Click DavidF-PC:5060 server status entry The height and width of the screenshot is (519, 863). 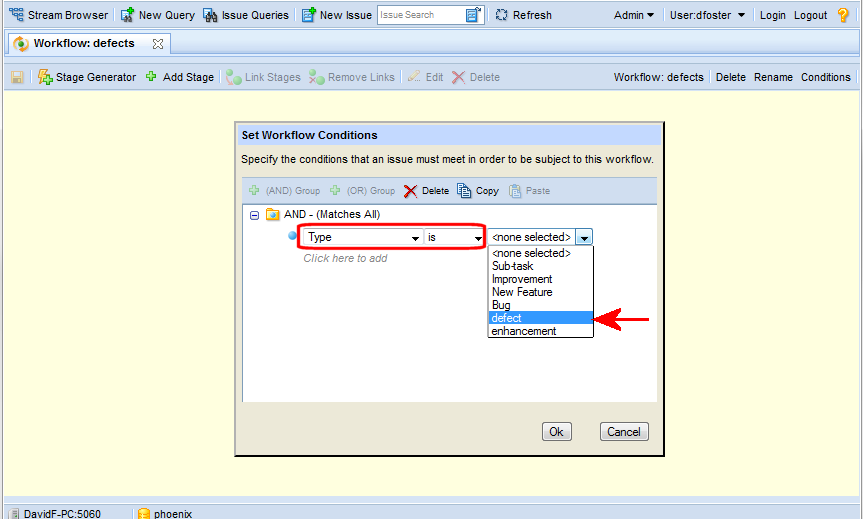55,513
